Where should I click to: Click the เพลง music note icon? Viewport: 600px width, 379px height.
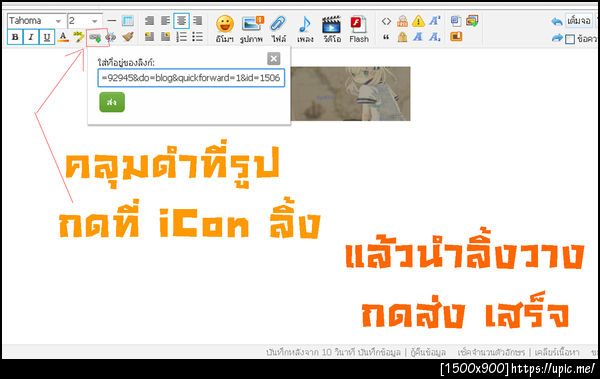click(x=305, y=28)
